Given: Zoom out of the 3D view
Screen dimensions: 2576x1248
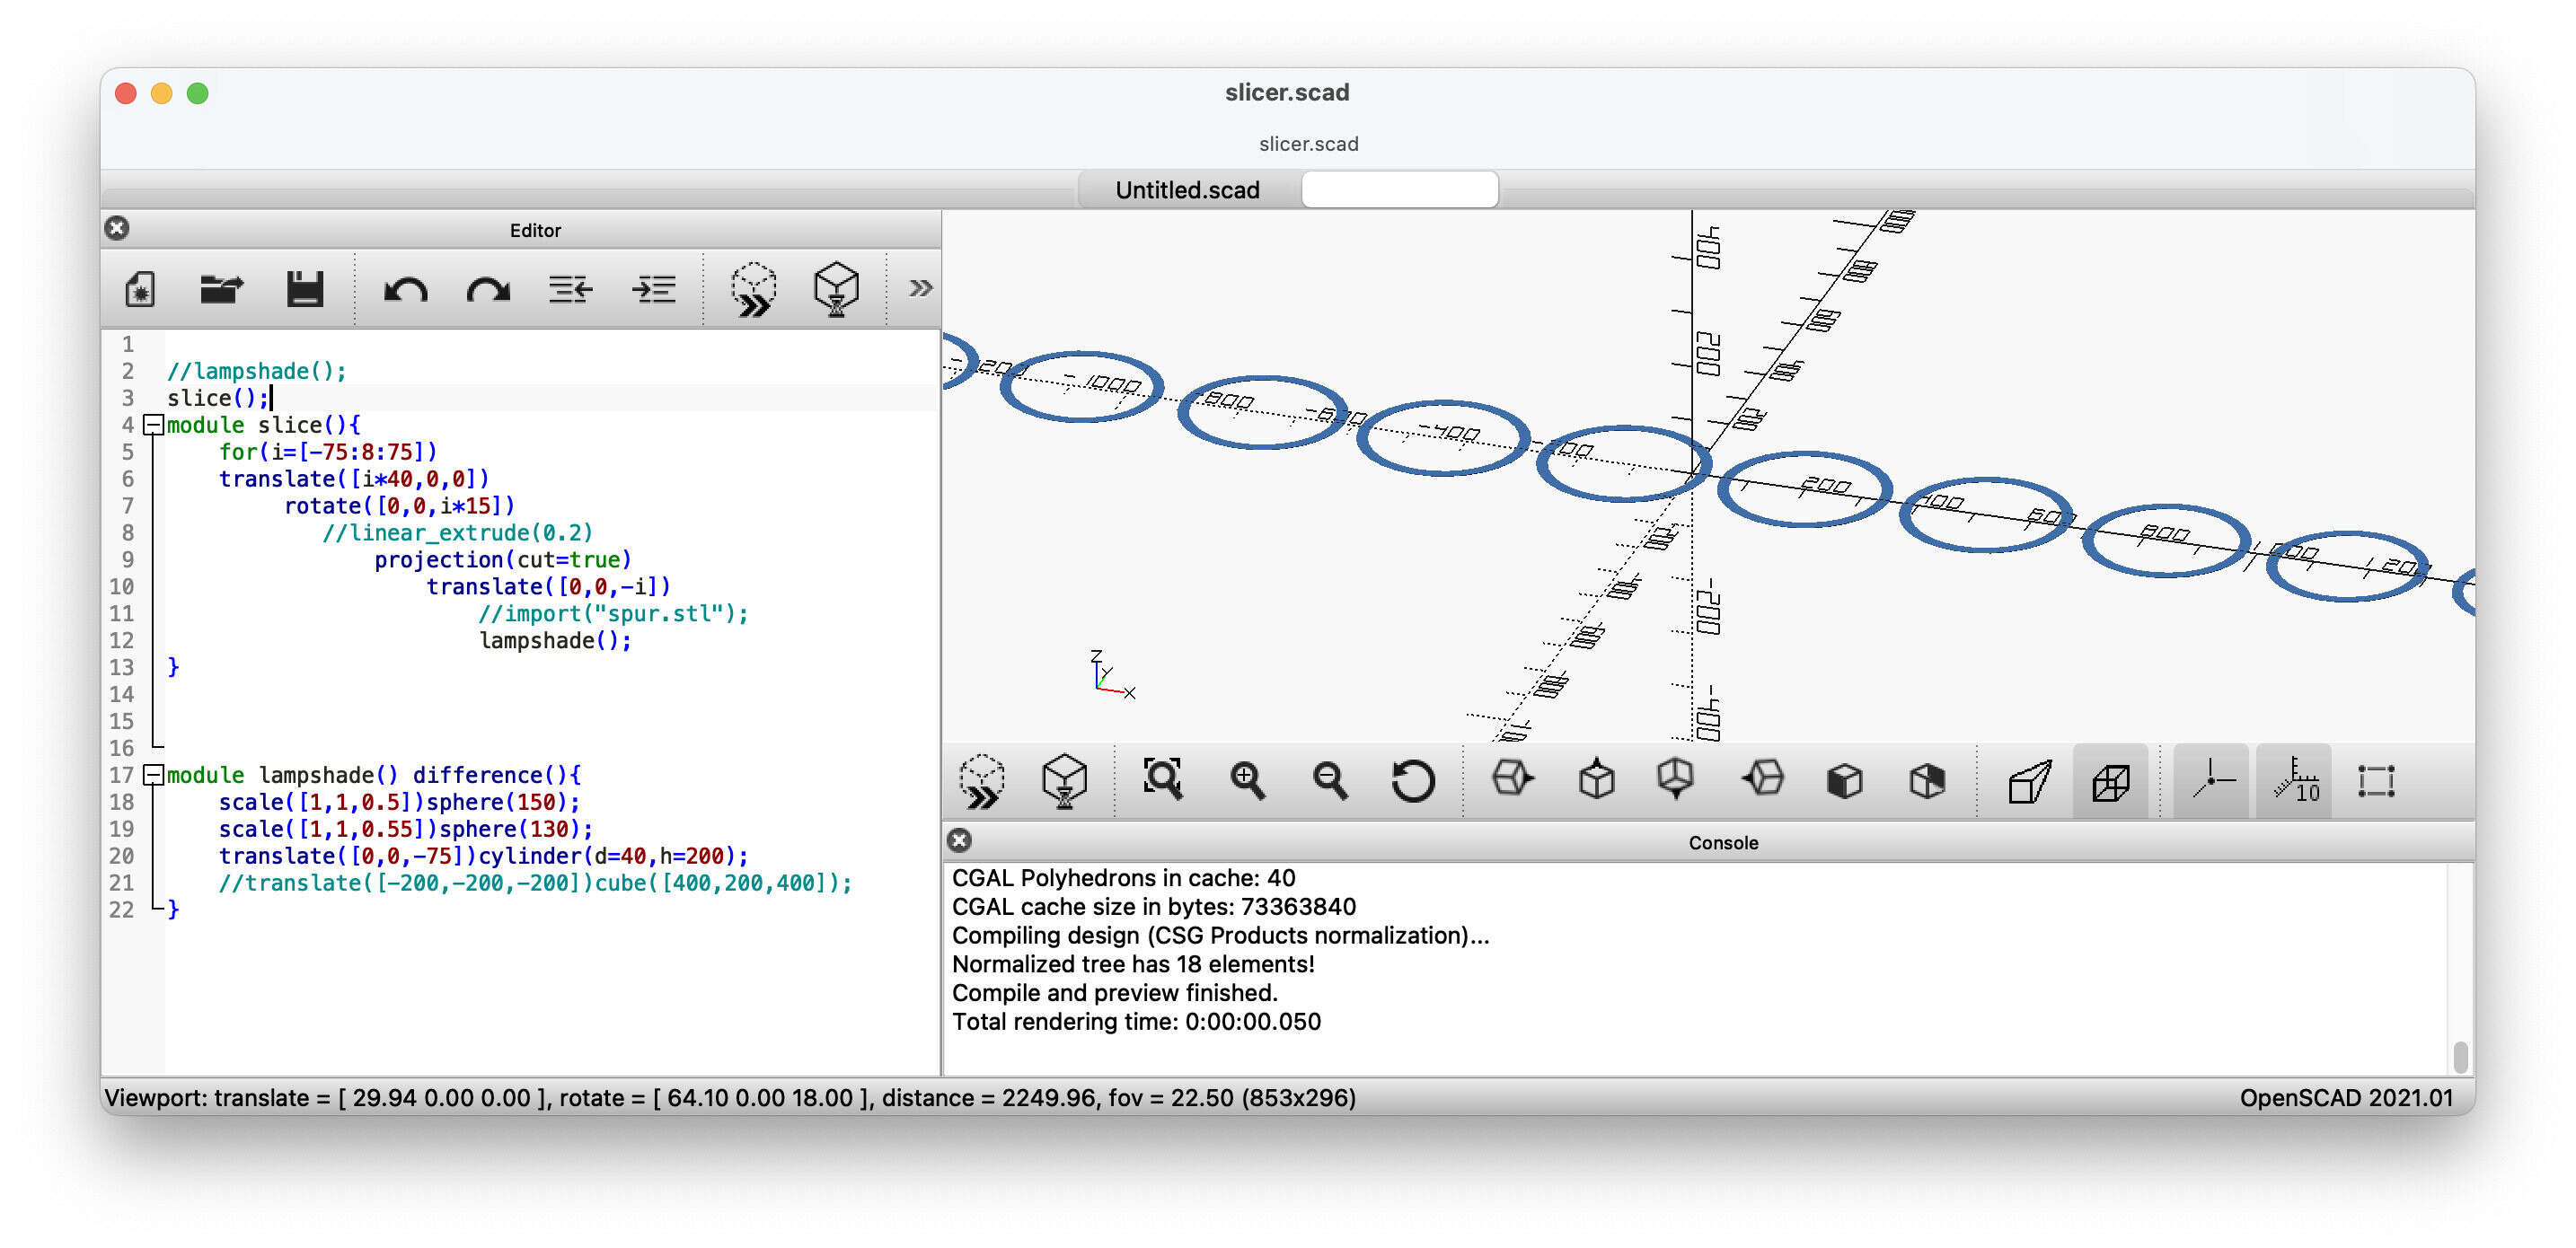Looking at the screenshot, I should (x=1330, y=781).
